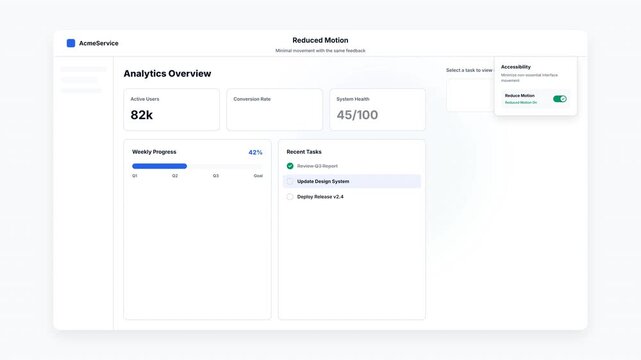Viewport: 641px width, 360px height.
Task: Open the System Health 45/100 card
Action: pos(378,110)
